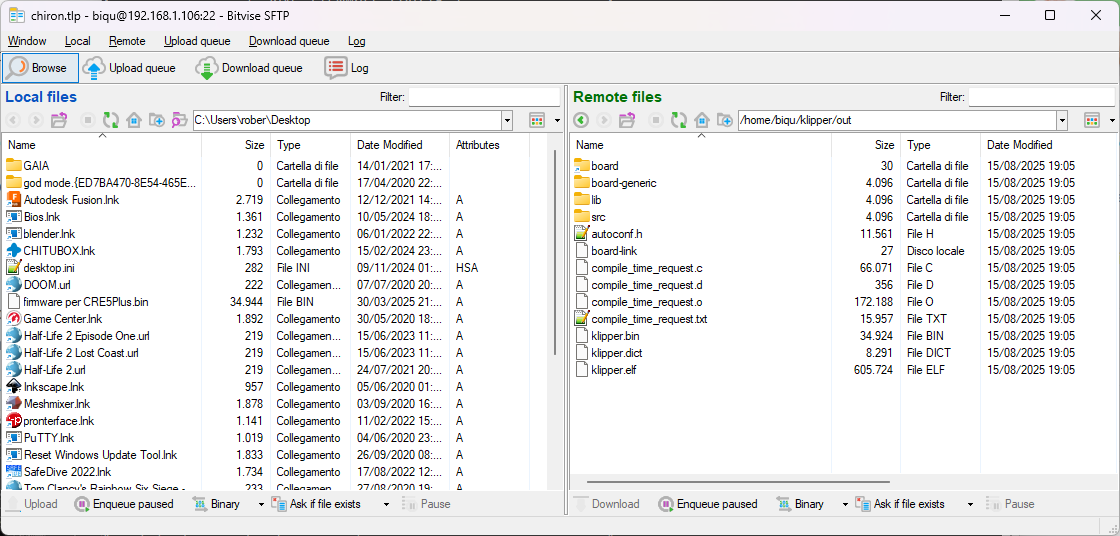
Task: Sort Remote files by Size column
Action: pyautogui.click(x=865, y=145)
